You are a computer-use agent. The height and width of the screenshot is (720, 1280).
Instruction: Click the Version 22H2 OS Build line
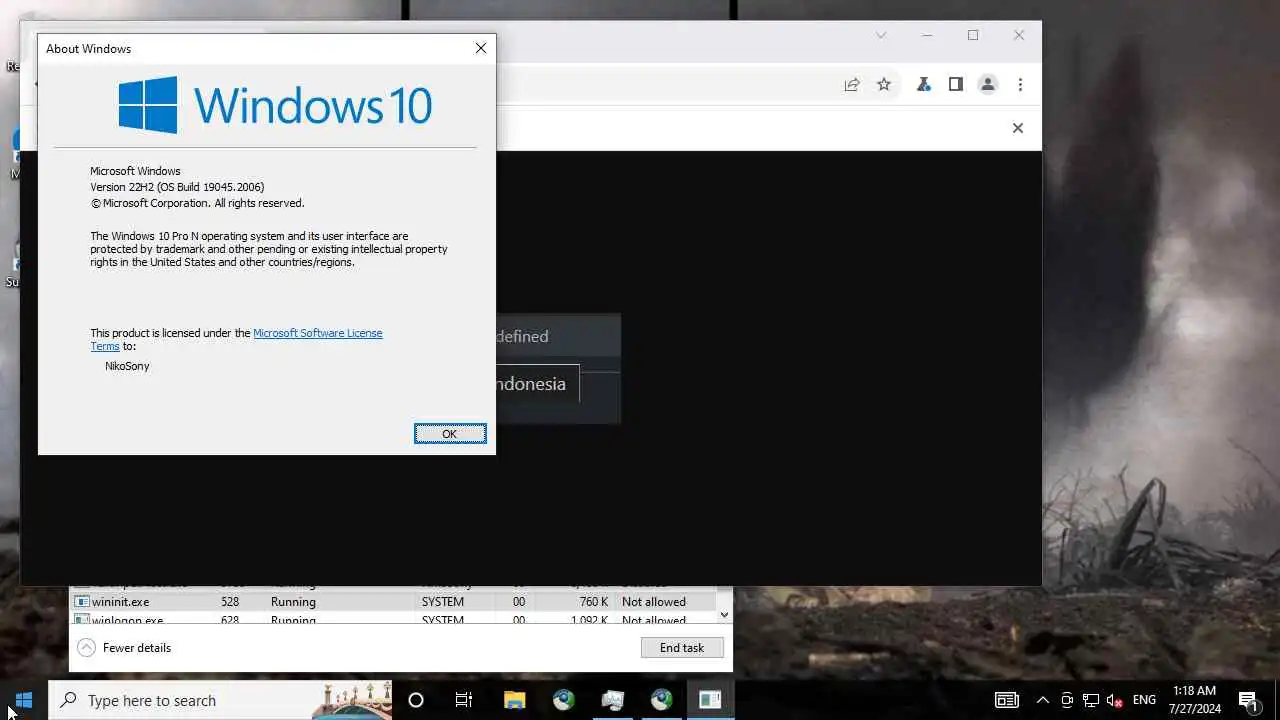pyautogui.click(x=177, y=187)
